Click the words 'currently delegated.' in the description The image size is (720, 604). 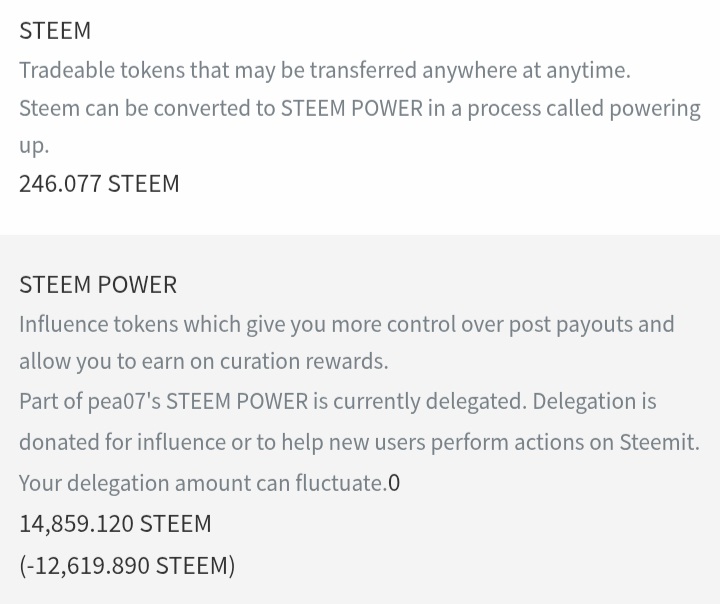tap(430, 402)
